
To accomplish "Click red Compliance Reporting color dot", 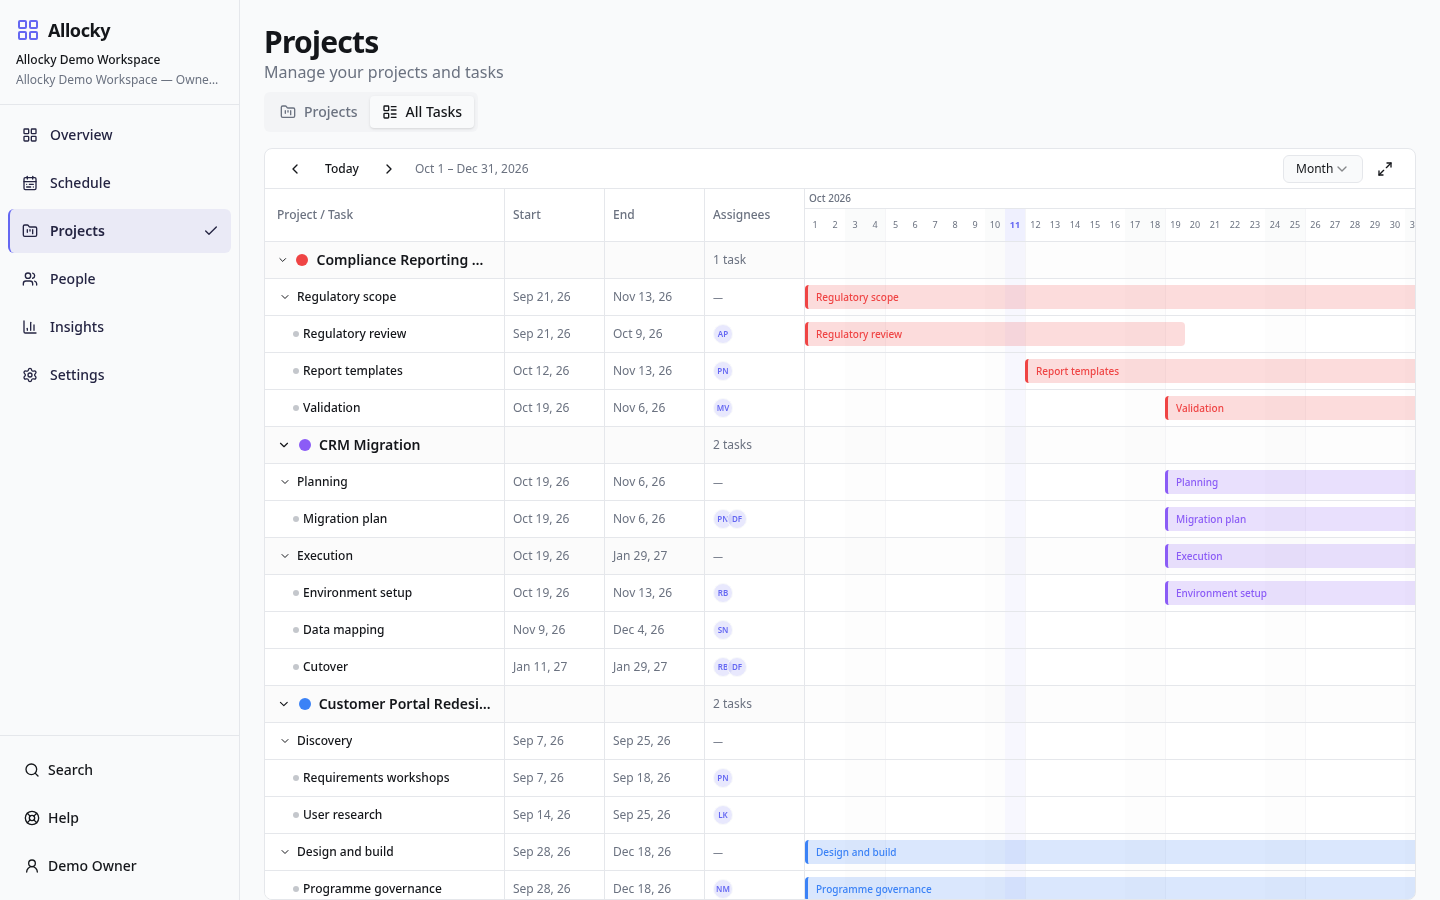I will point(302,260).
